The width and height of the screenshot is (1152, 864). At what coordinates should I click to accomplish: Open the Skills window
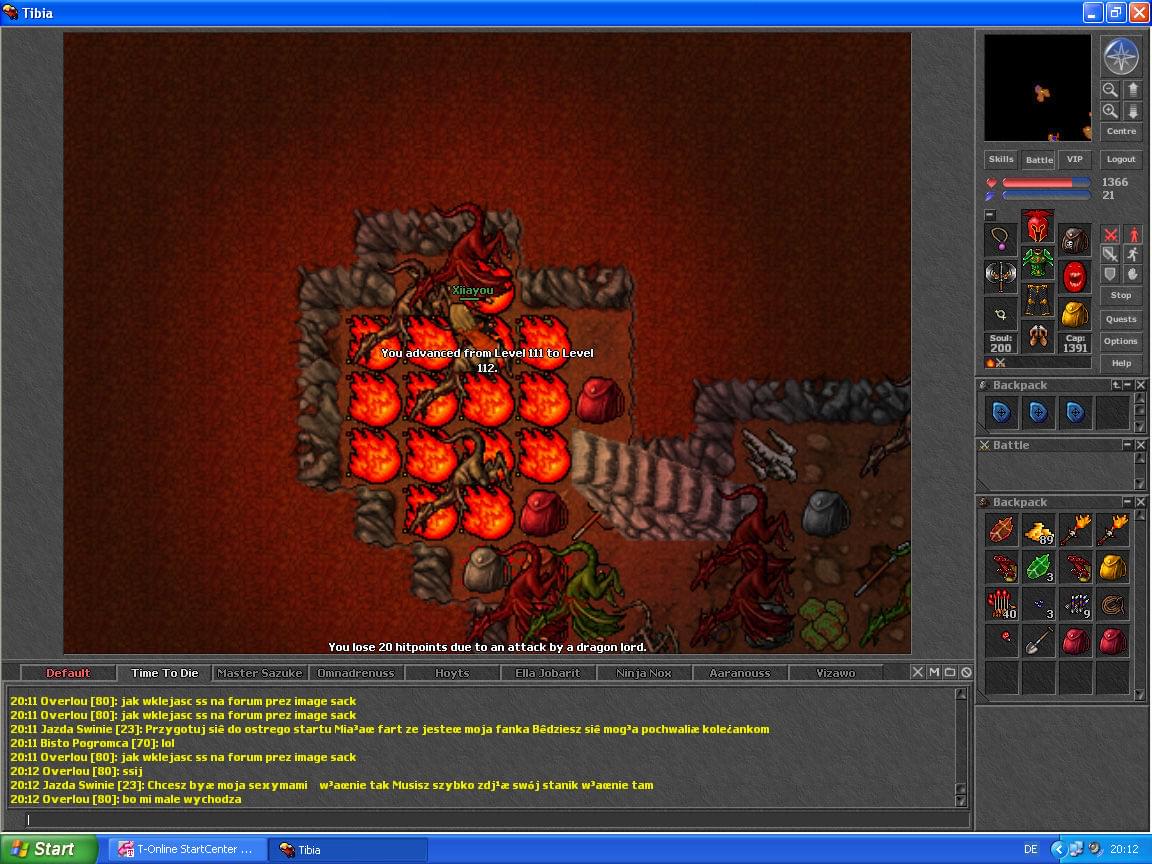[1001, 159]
